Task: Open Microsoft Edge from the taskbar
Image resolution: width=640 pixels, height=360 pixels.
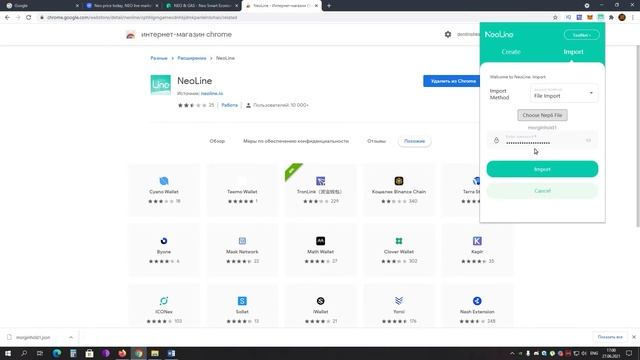Action: (x=57, y=353)
